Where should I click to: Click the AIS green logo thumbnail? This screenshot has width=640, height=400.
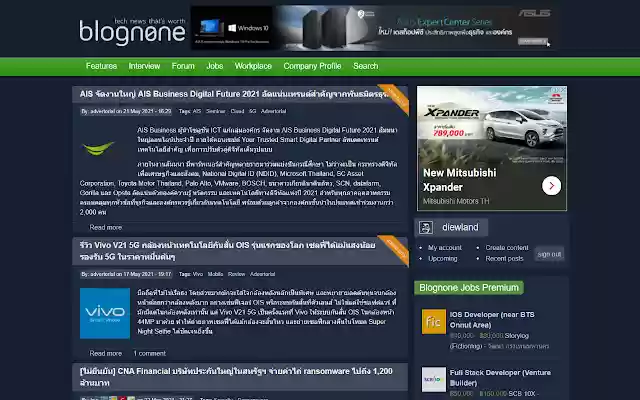point(98,148)
